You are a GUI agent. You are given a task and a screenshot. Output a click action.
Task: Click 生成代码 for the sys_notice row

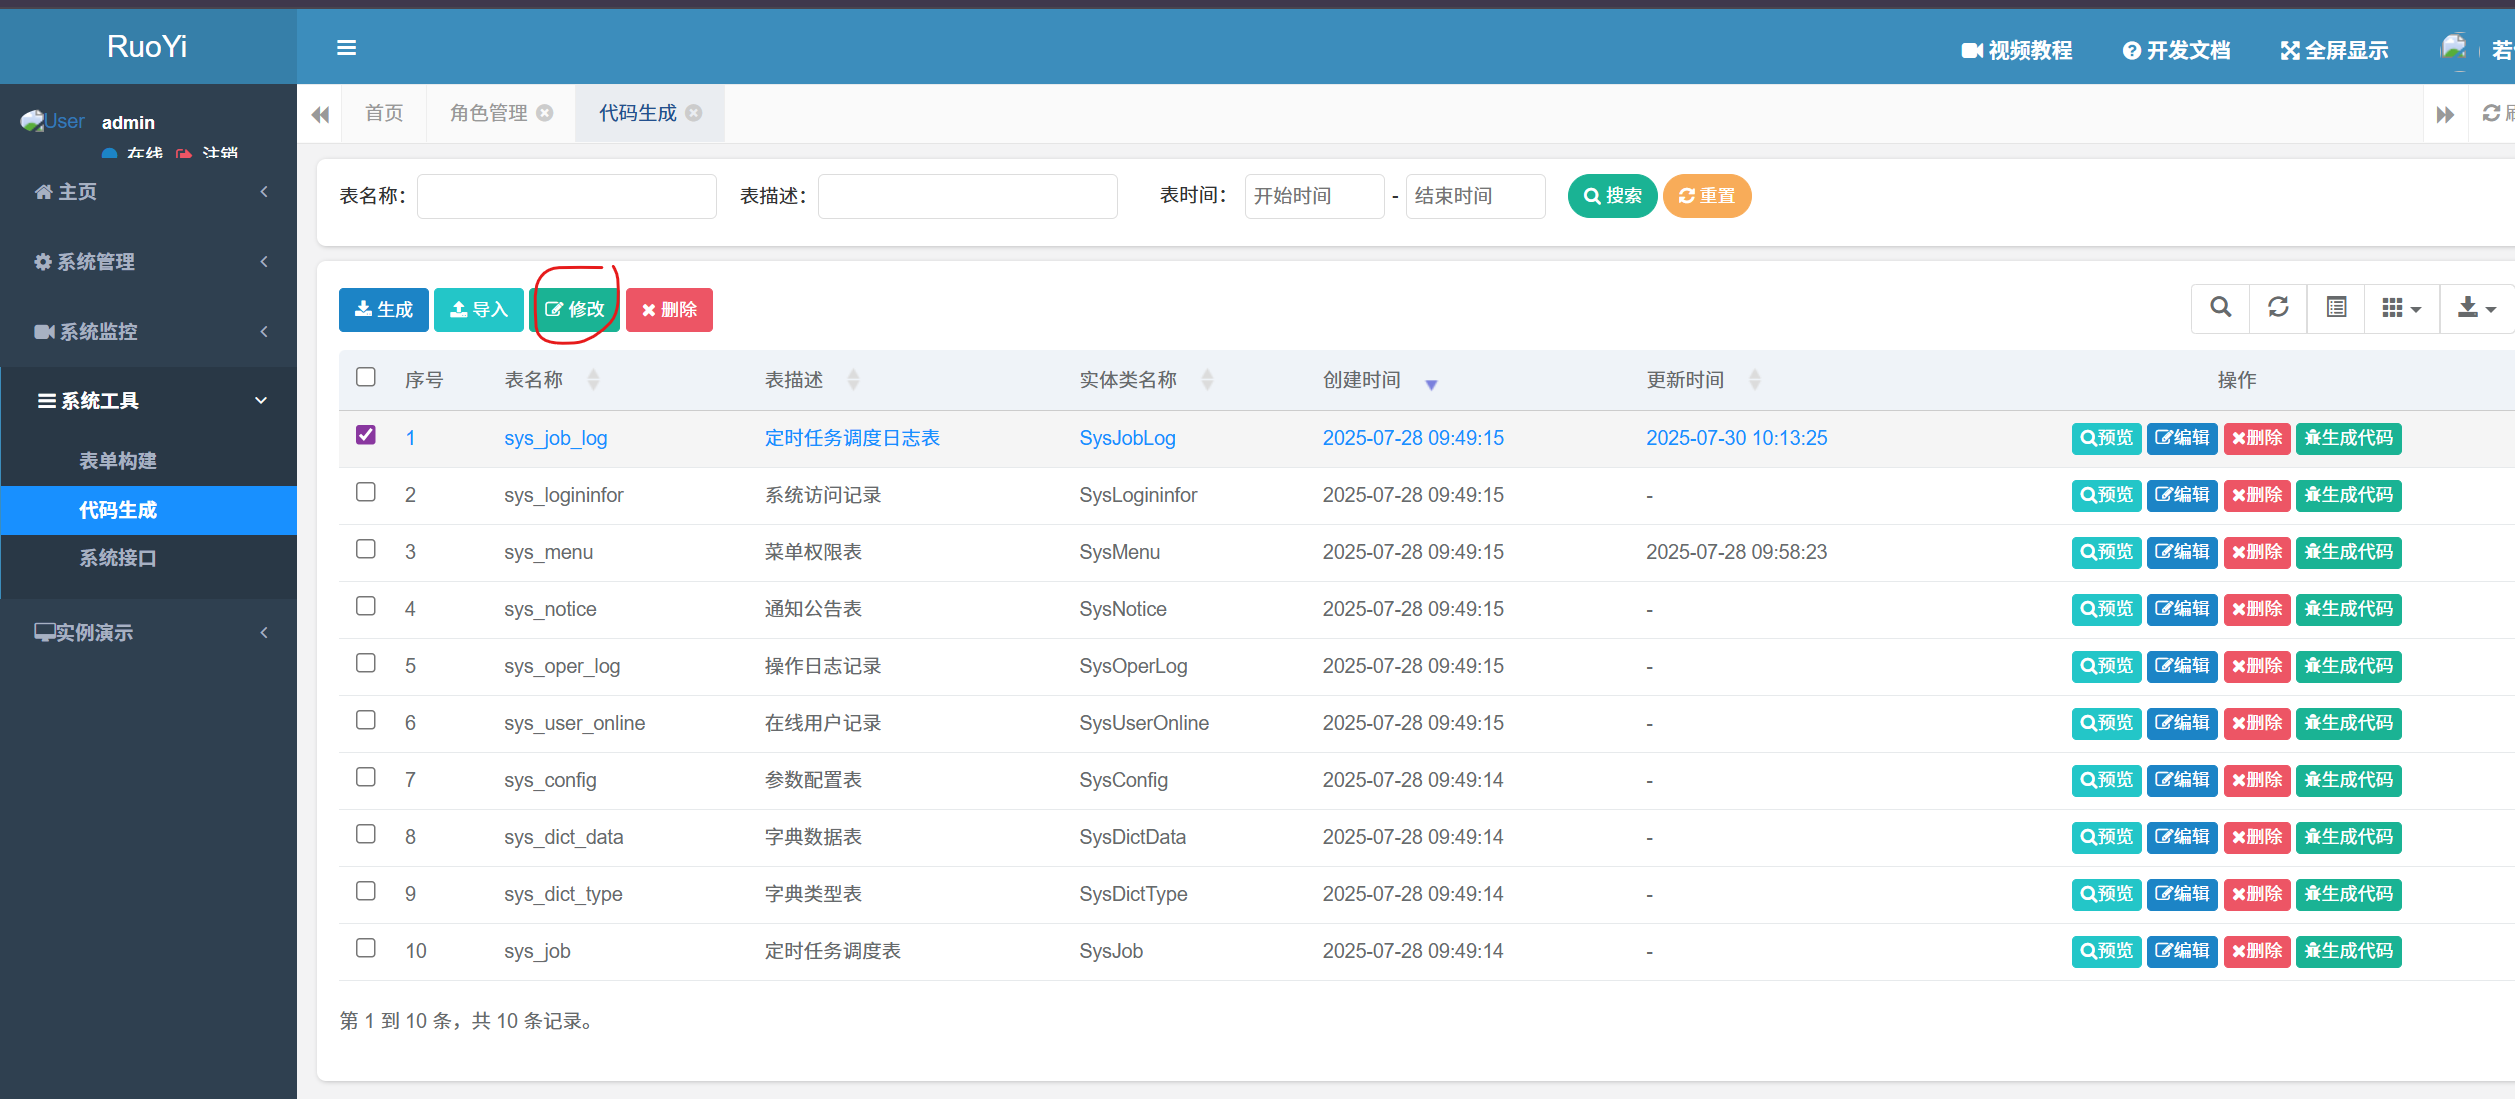tap(2348, 609)
